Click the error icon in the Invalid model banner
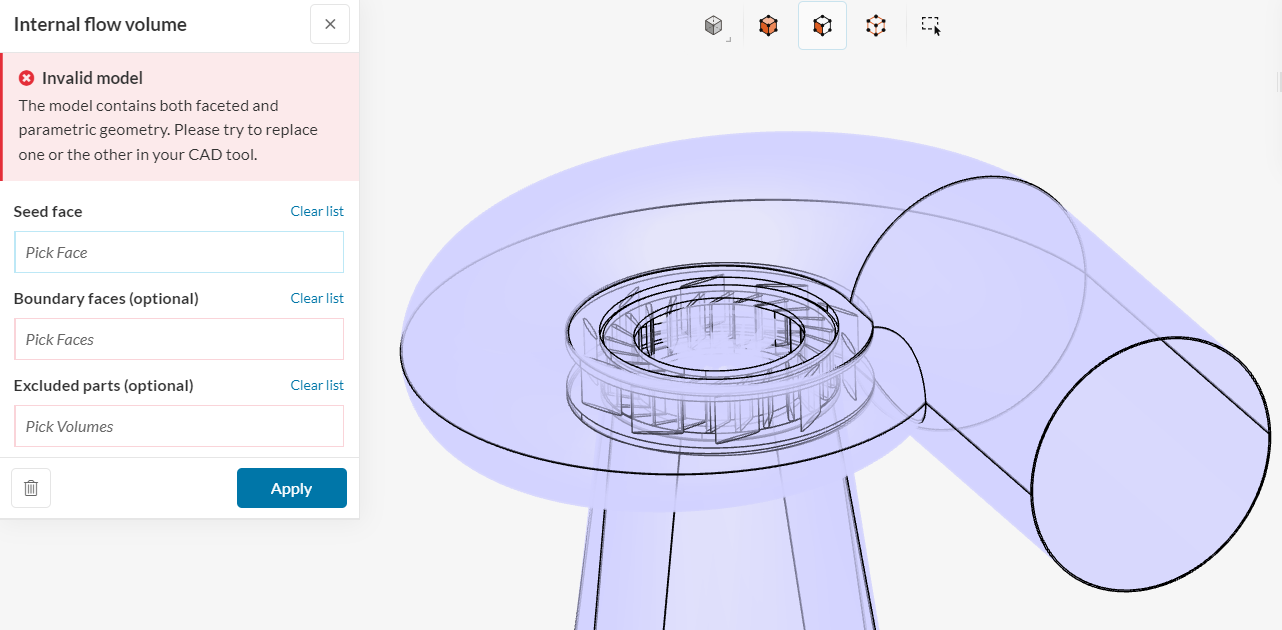Viewport: 1282px width, 630px height. point(26,77)
